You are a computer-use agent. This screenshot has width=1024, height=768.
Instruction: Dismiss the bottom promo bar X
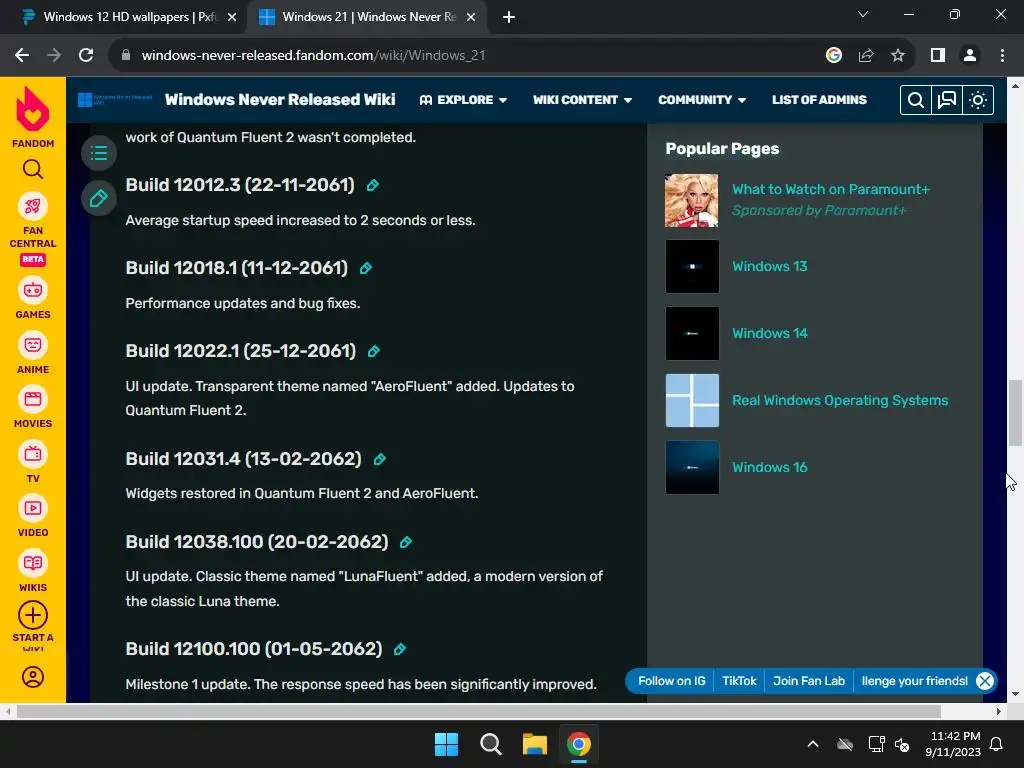point(985,681)
